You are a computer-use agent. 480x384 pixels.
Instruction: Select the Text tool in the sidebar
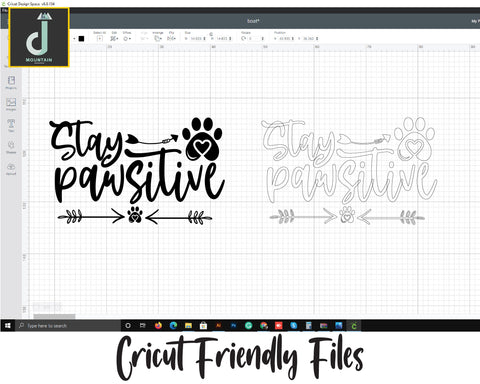11,125
